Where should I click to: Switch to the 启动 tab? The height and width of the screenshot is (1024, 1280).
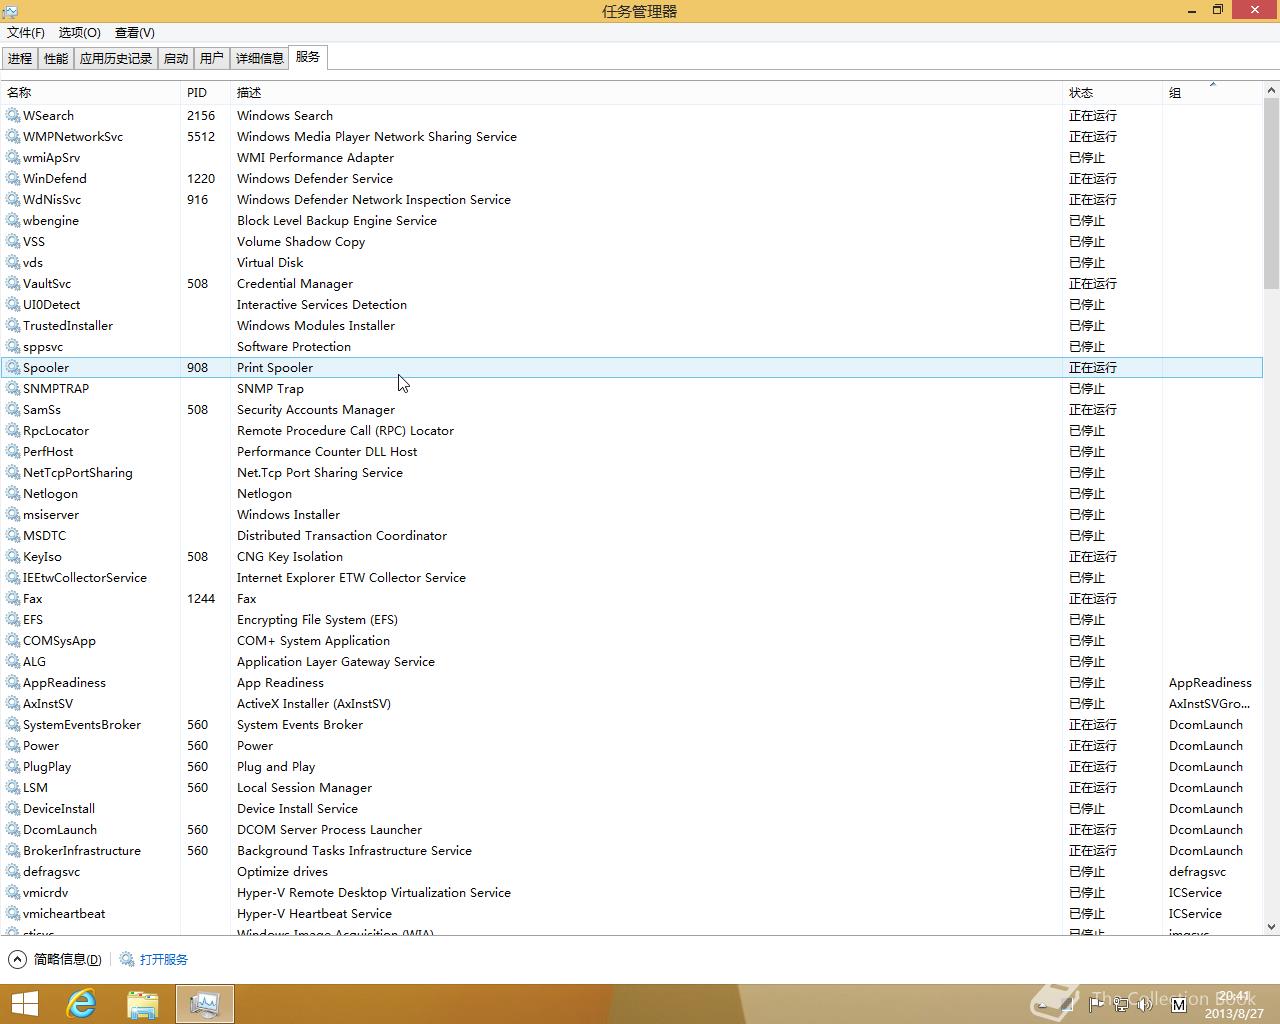click(176, 59)
